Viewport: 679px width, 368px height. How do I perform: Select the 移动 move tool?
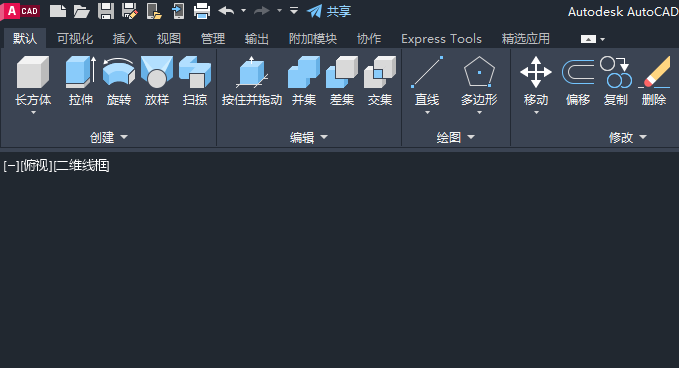[536, 81]
